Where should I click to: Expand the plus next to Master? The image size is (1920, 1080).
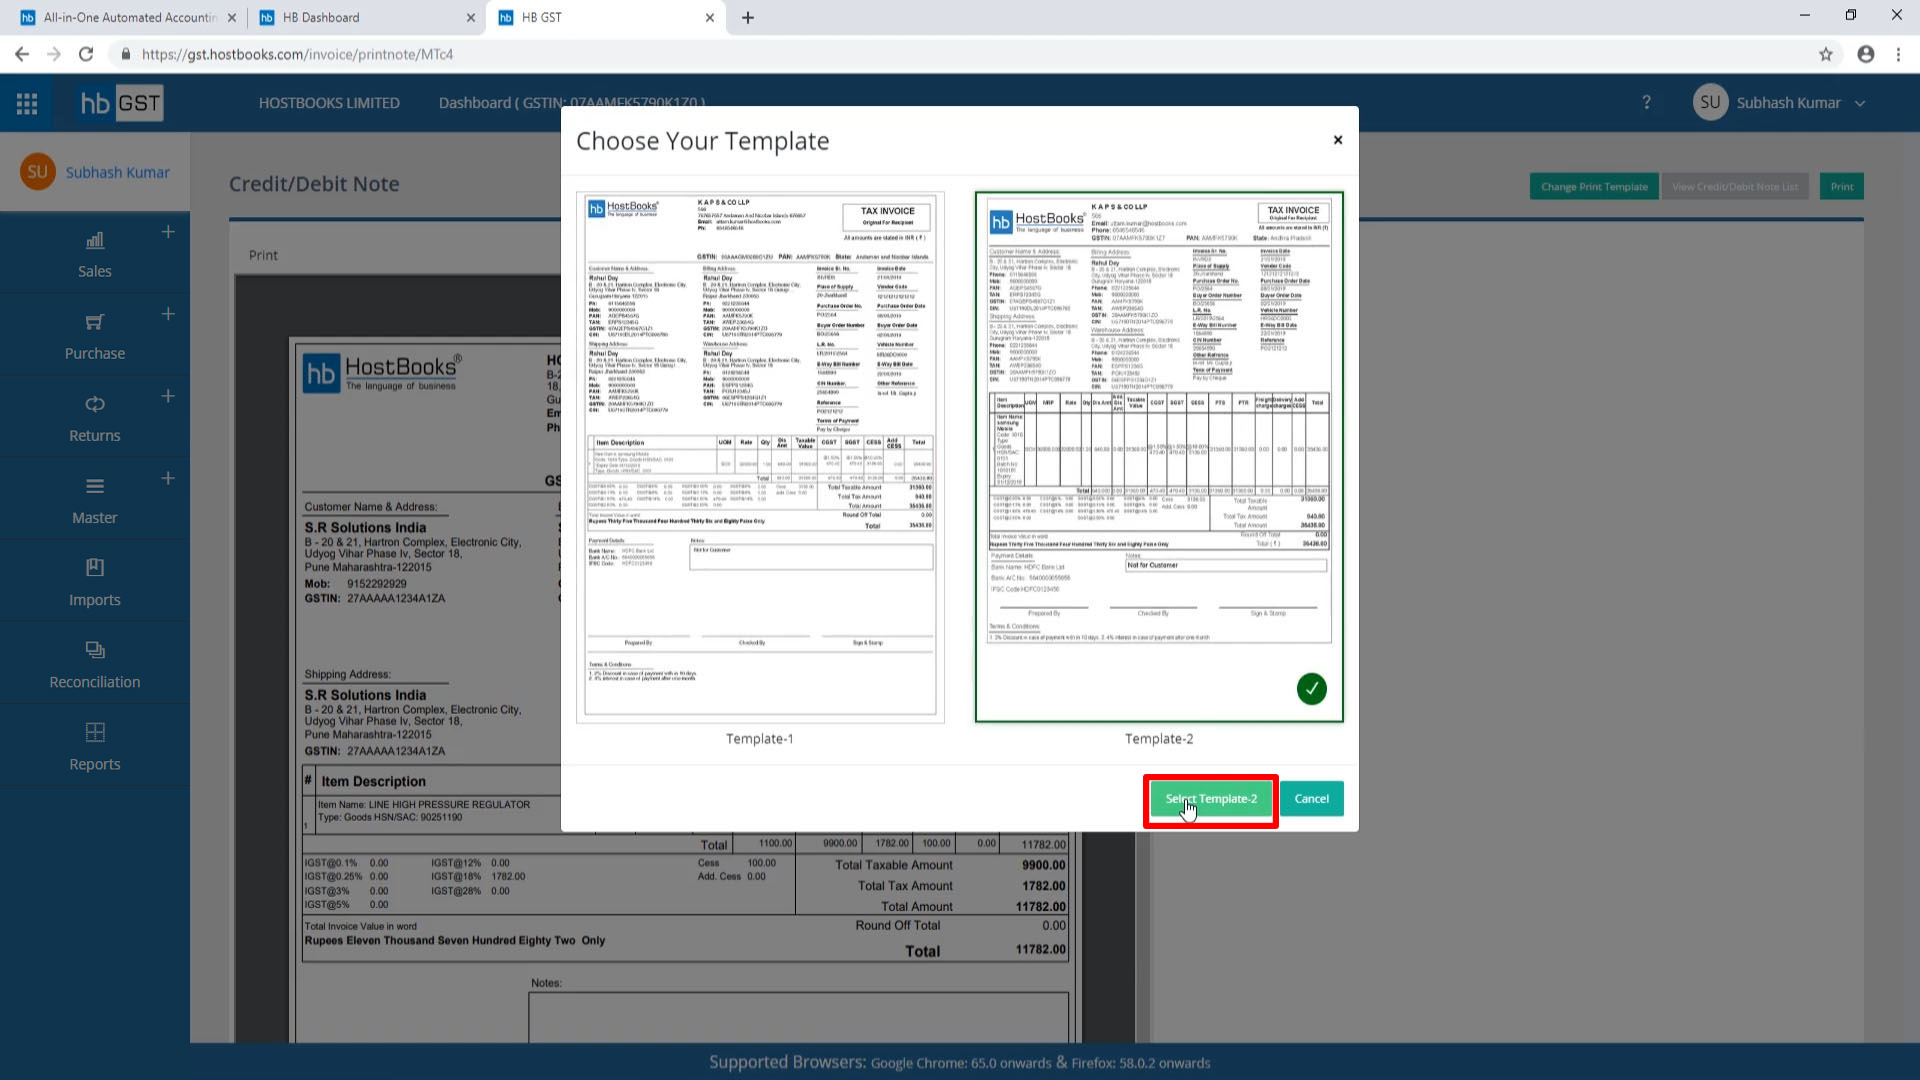point(168,478)
